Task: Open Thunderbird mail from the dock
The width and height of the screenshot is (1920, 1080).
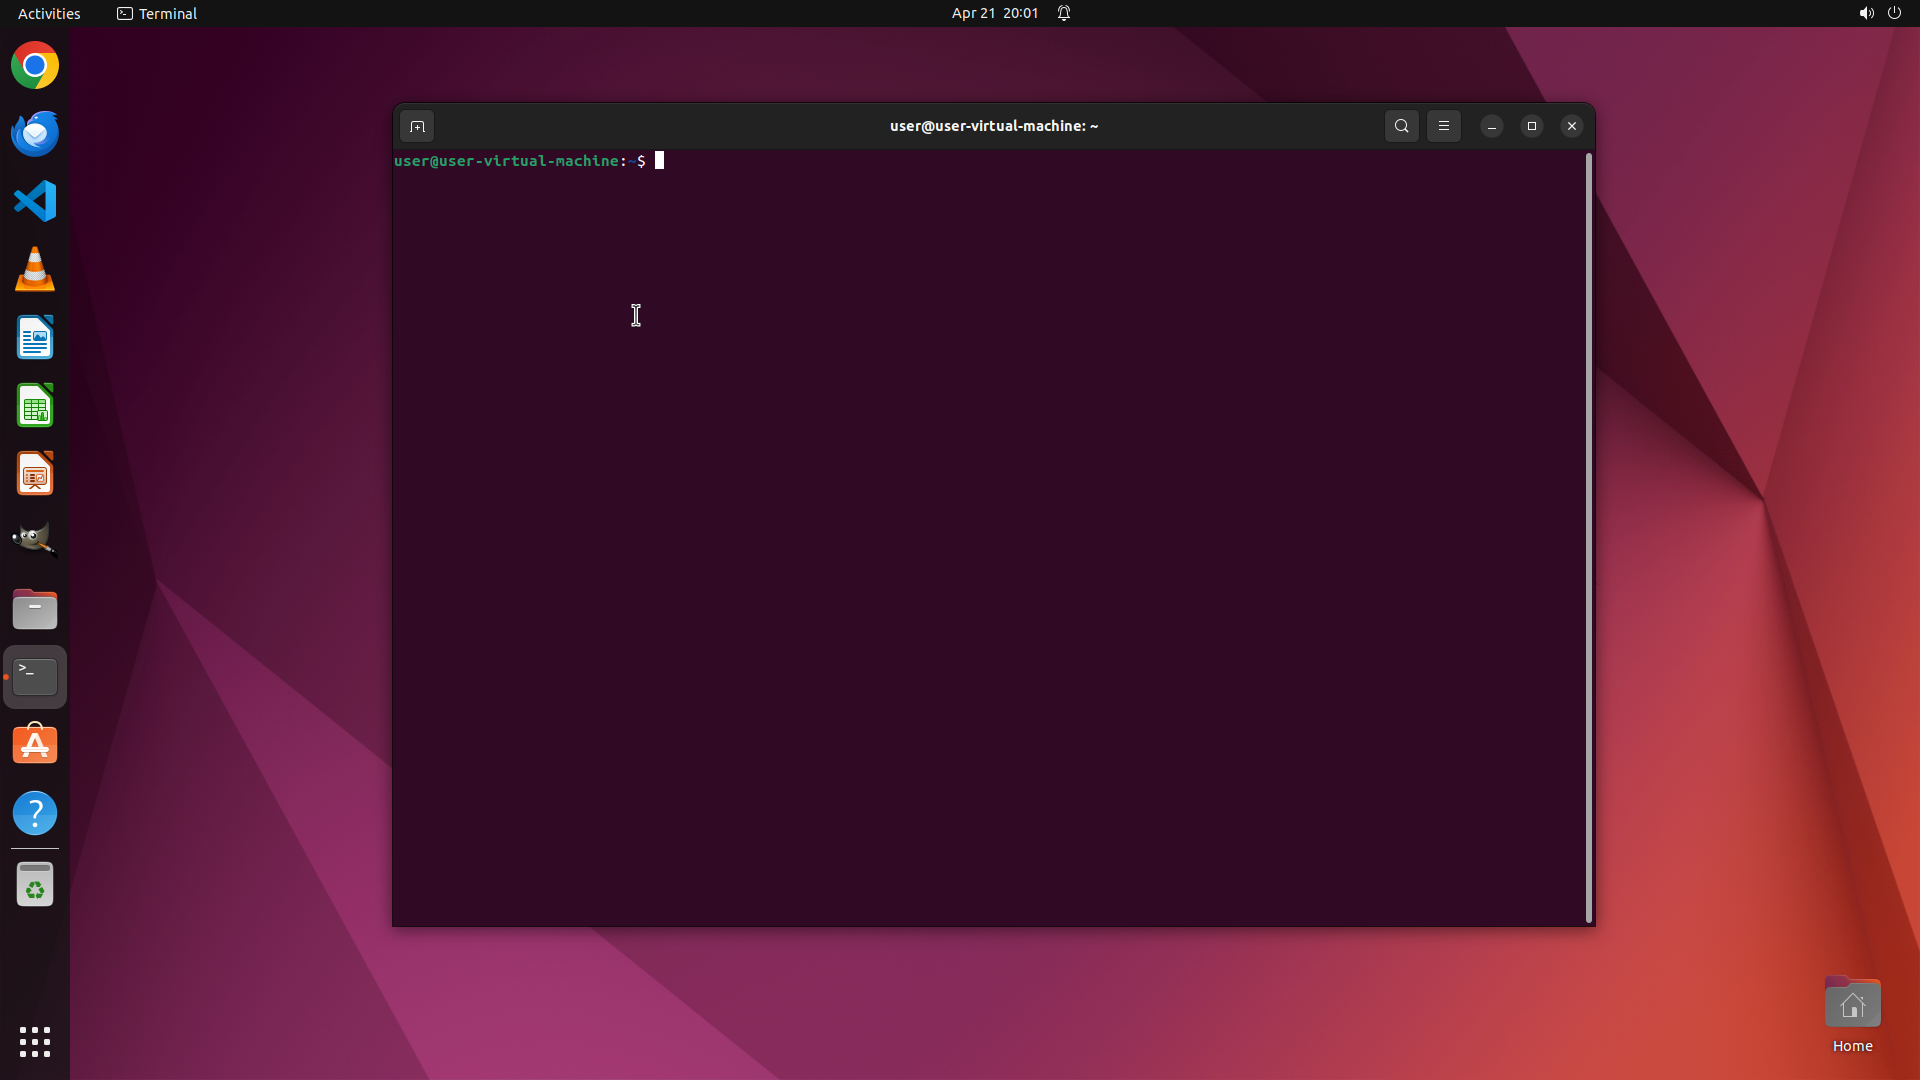Action: 35,133
